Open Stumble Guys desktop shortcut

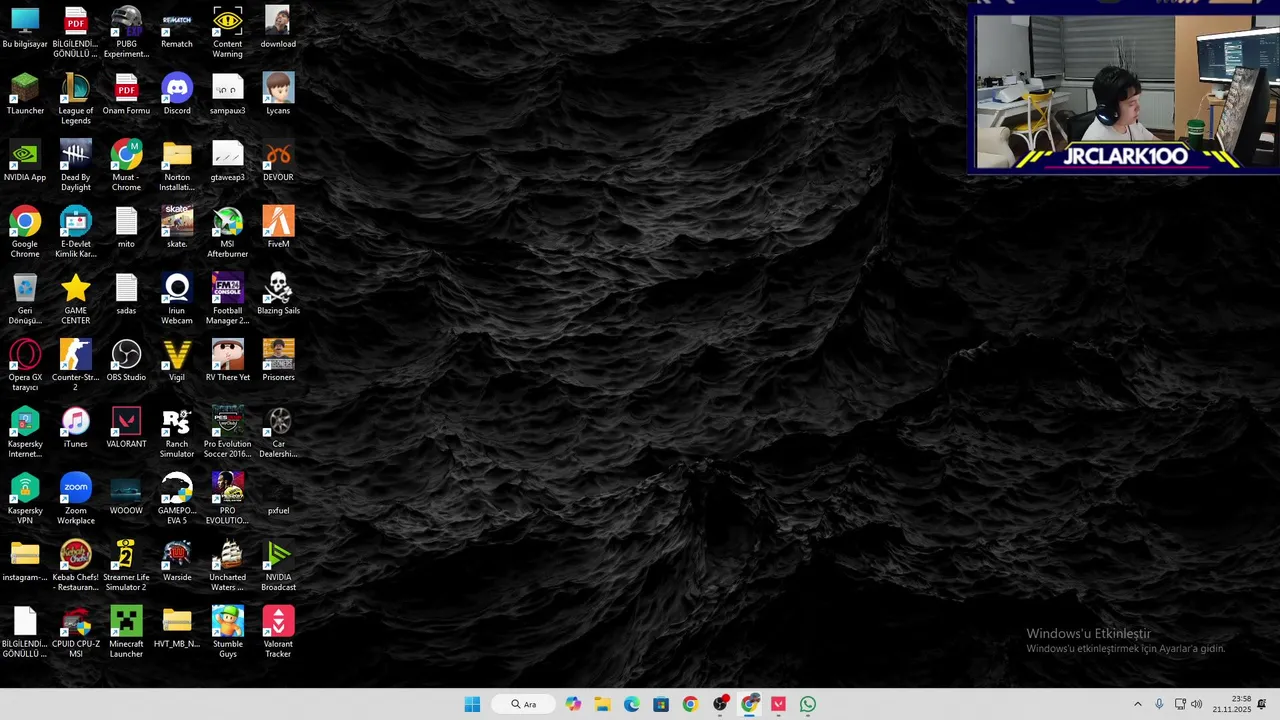click(x=227, y=632)
